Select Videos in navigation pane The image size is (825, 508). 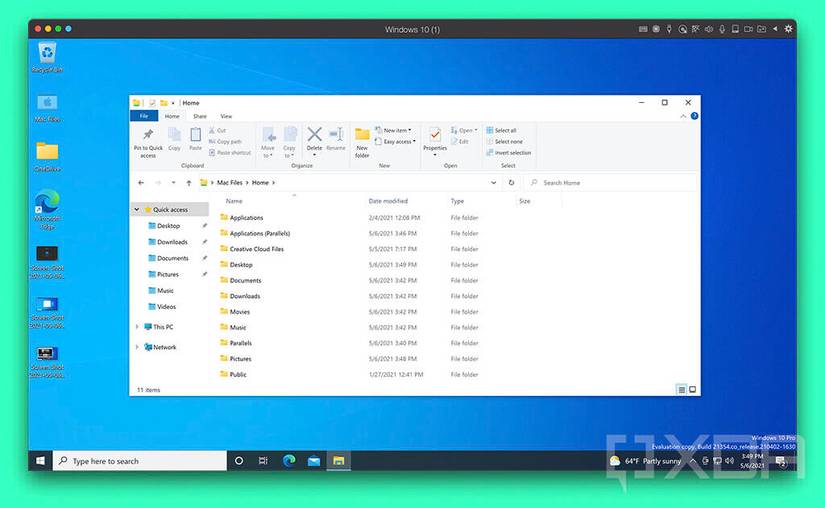tap(166, 307)
